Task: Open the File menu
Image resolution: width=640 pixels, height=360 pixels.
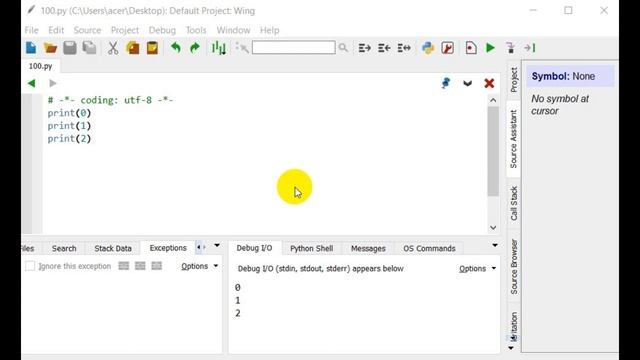Action: (31, 30)
